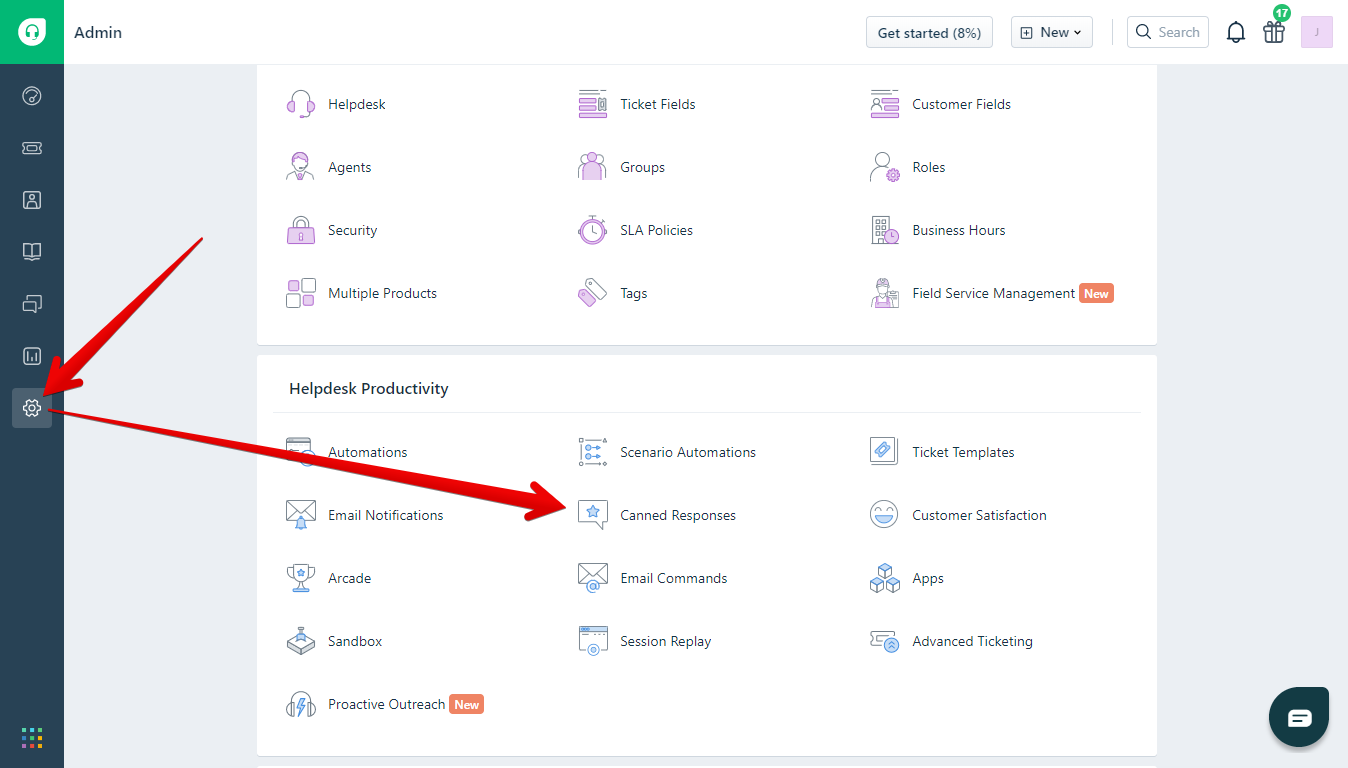The image size is (1348, 768).
Task: Open Ticket Templates link
Action: pyautogui.click(x=964, y=452)
